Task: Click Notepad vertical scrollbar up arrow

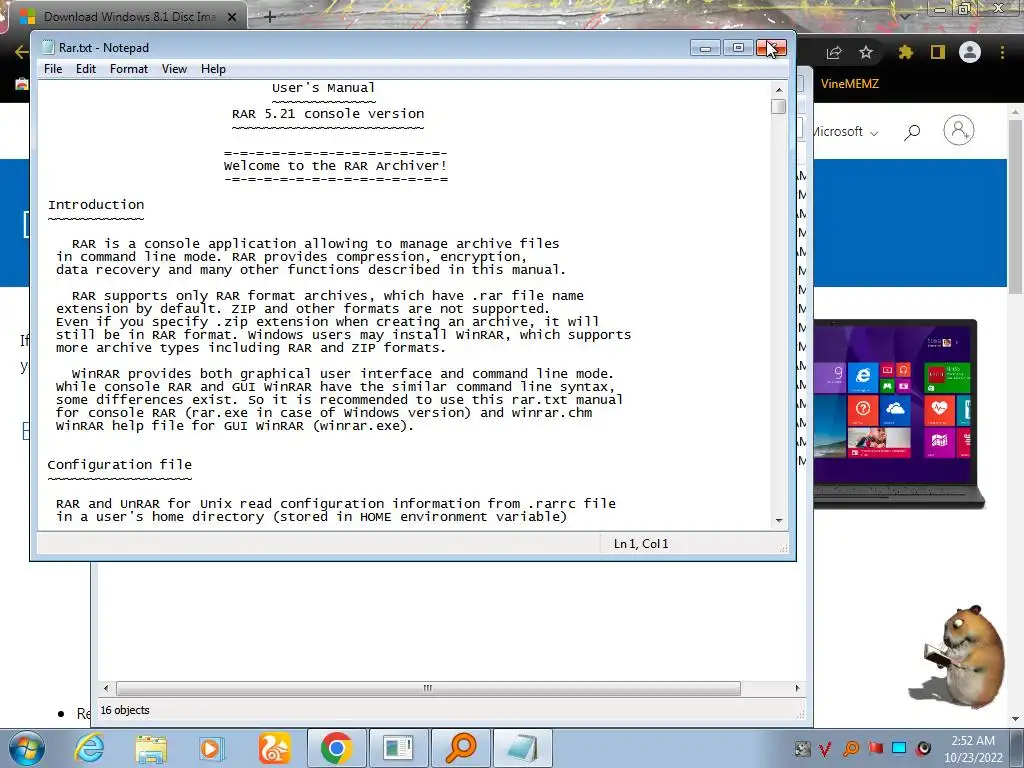Action: pos(778,89)
